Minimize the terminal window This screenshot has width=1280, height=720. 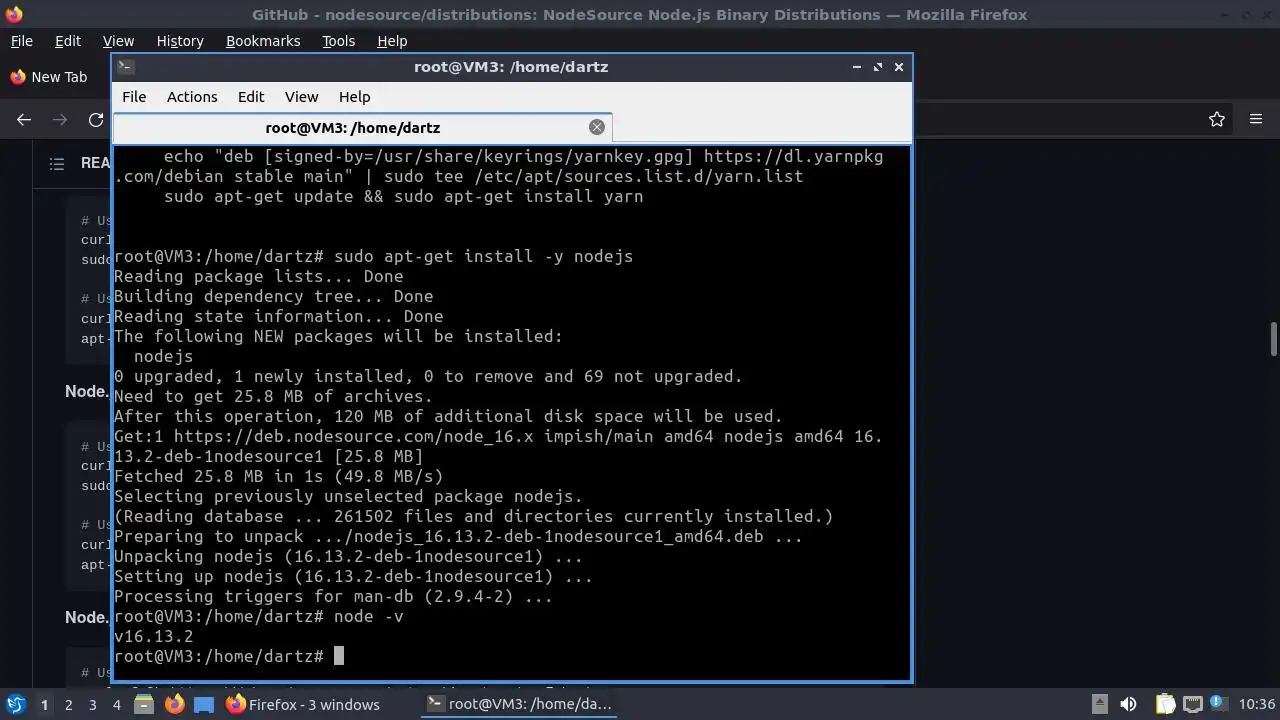coord(856,67)
